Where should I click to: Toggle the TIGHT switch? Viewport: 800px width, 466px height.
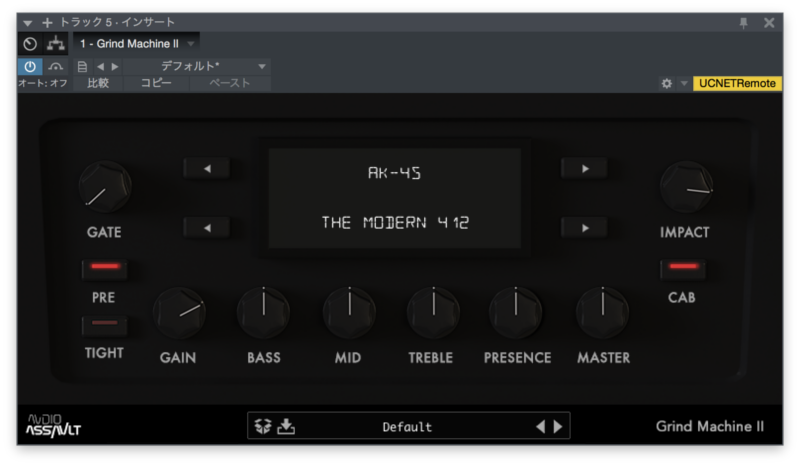pos(105,326)
